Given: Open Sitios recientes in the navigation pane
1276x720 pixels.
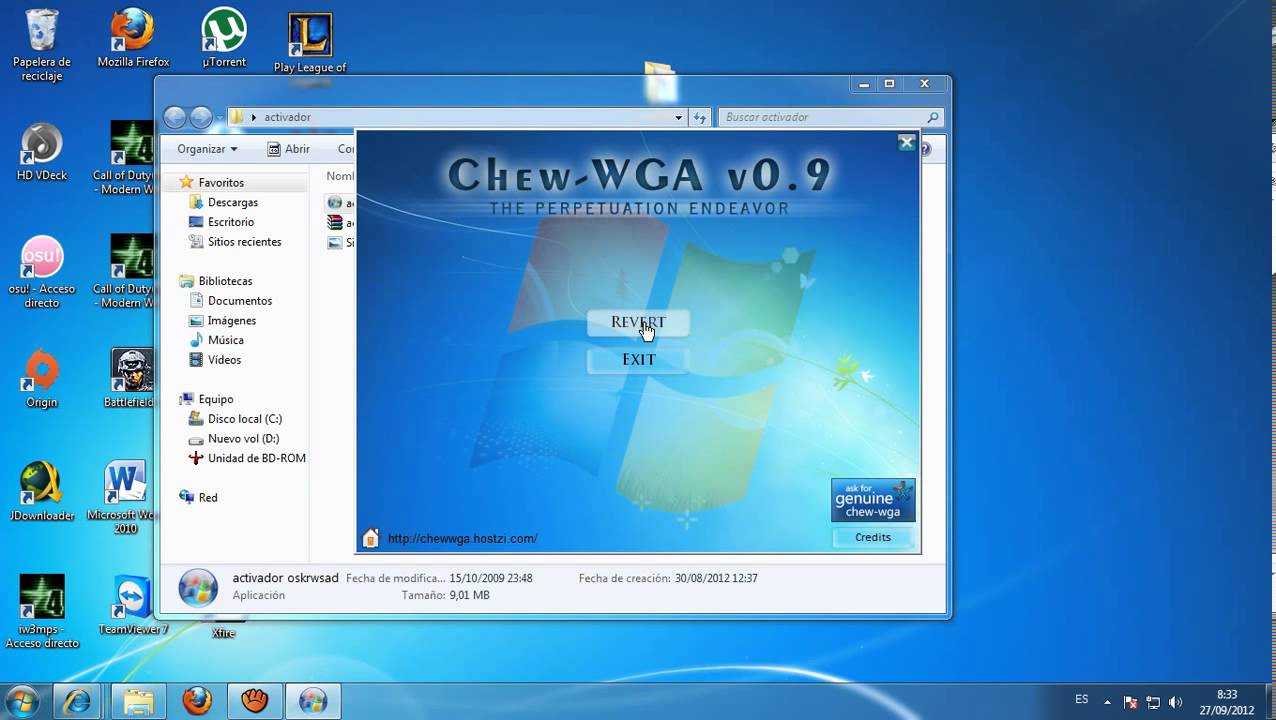Looking at the screenshot, I should point(244,242).
